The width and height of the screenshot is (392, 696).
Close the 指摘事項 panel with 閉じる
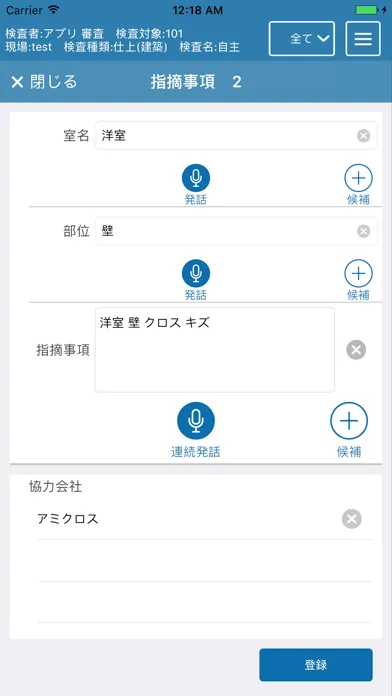tap(44, 82)
